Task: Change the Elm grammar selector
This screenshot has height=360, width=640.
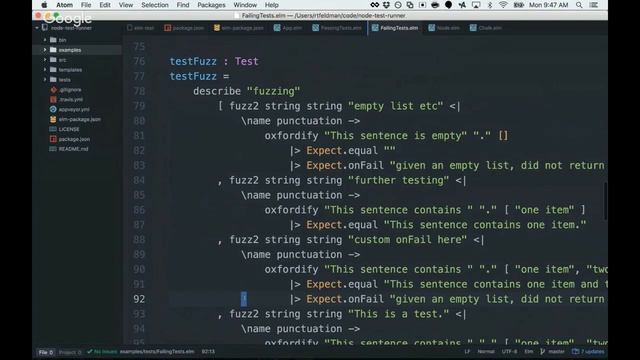Action: click(x=529, y=351)
